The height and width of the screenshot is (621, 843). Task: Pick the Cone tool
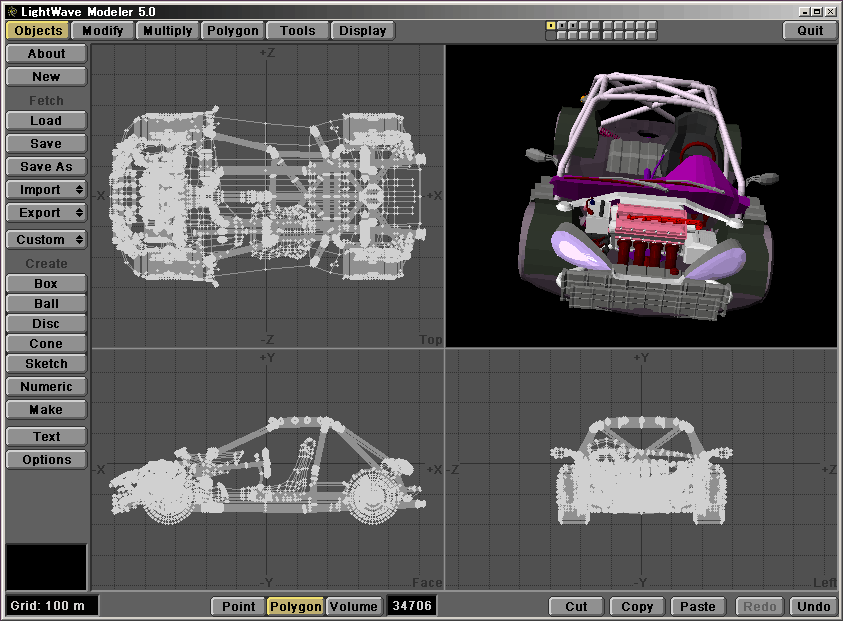pyautogui.click(x=46, y=344)
